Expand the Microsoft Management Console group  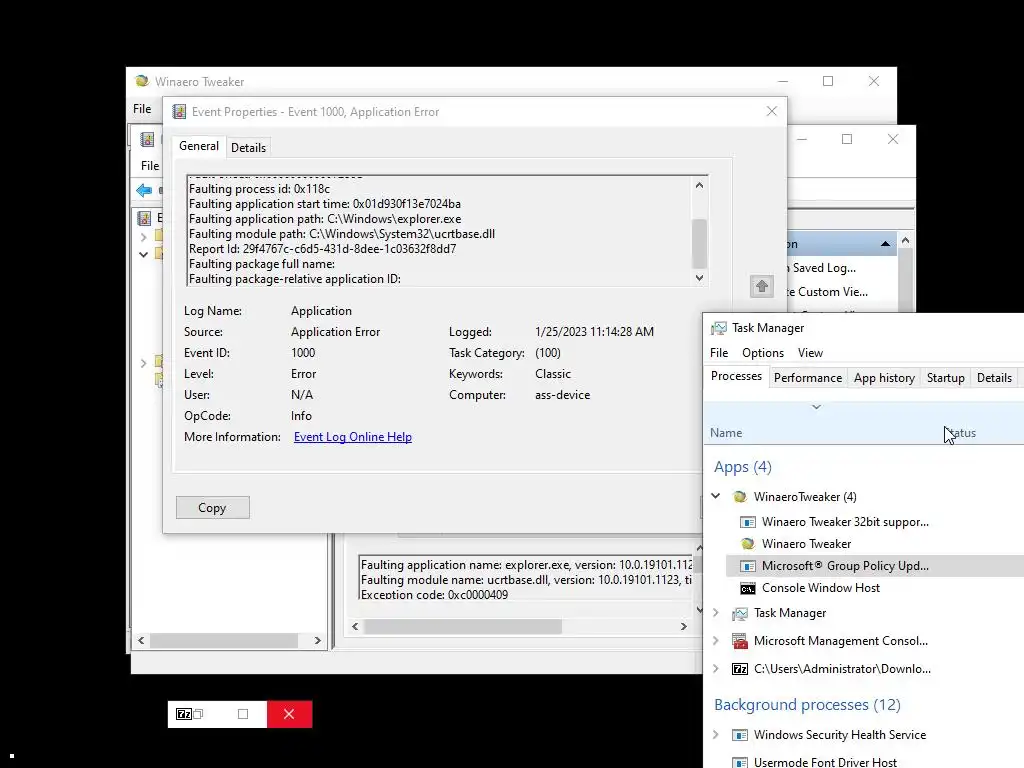(716, 641)
